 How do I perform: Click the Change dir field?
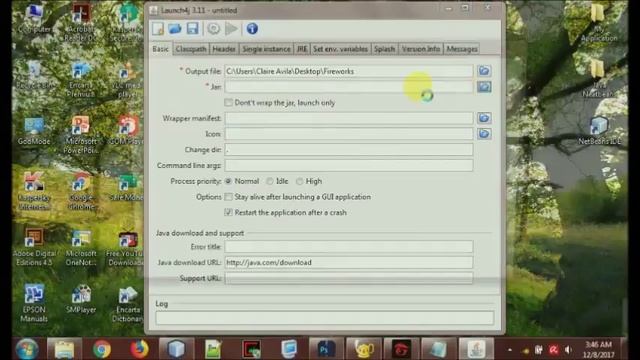(x=349, y=149)
